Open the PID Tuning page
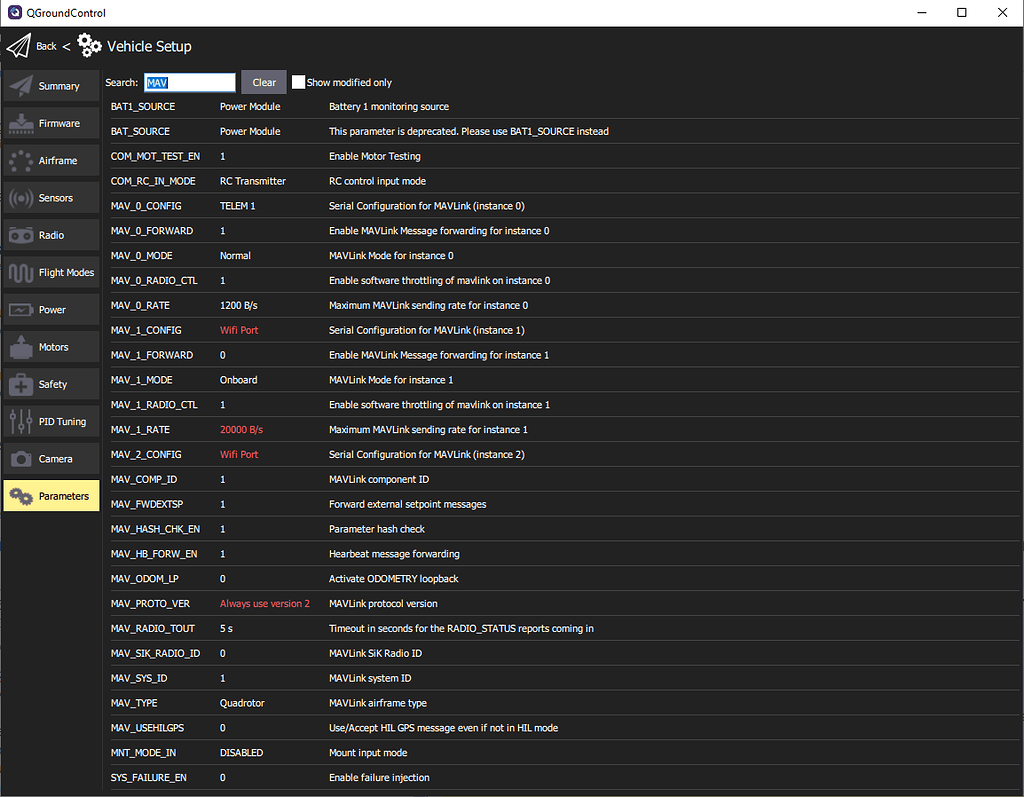The height and width of the screenshot is (797, 1024). [x=50, y=421]
